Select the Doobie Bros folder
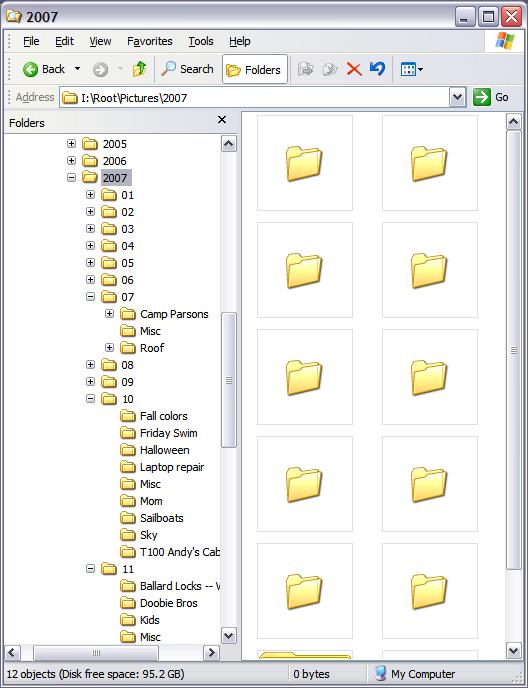Image resolution: width=528 pixels, height=688 pixels. [x=169, y=603]
